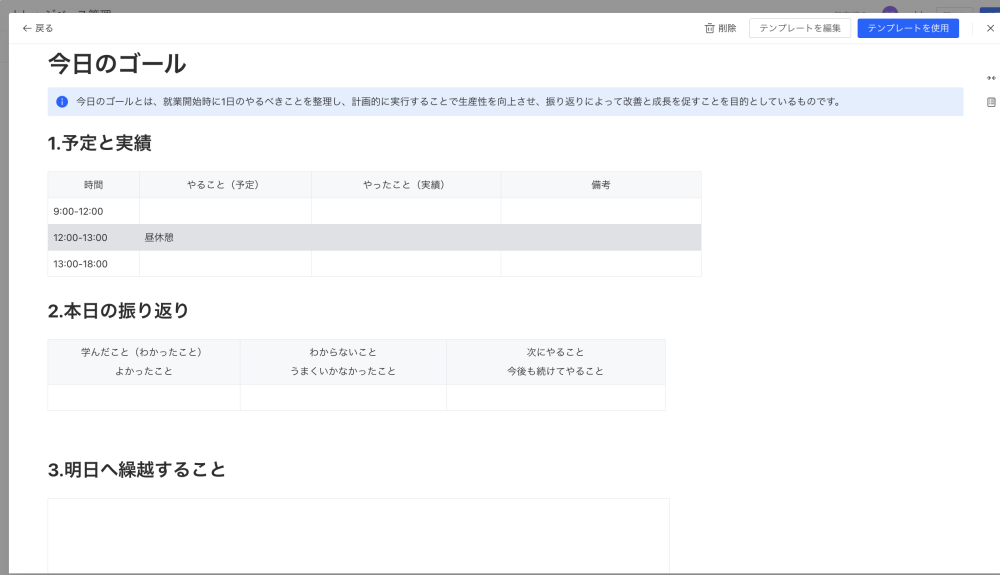Click the empty box under 明日へ繰越すること
The height and width of the screenshot is (575, 1000).
point(358,535)
